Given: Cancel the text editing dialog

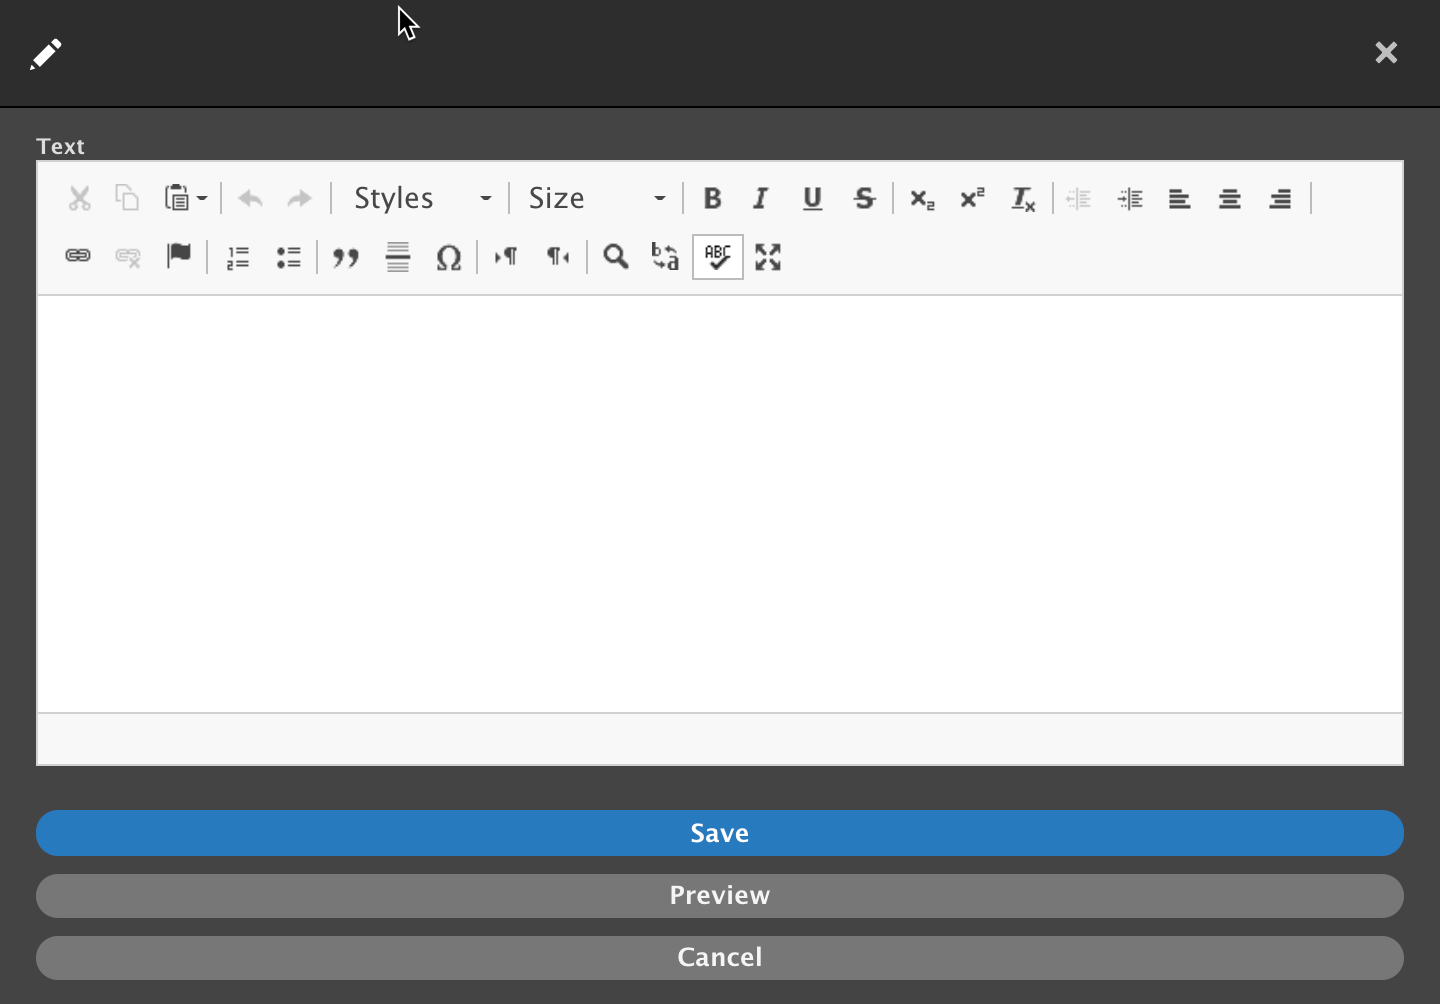Looking at the screenshot, I should tap(720, 957).
